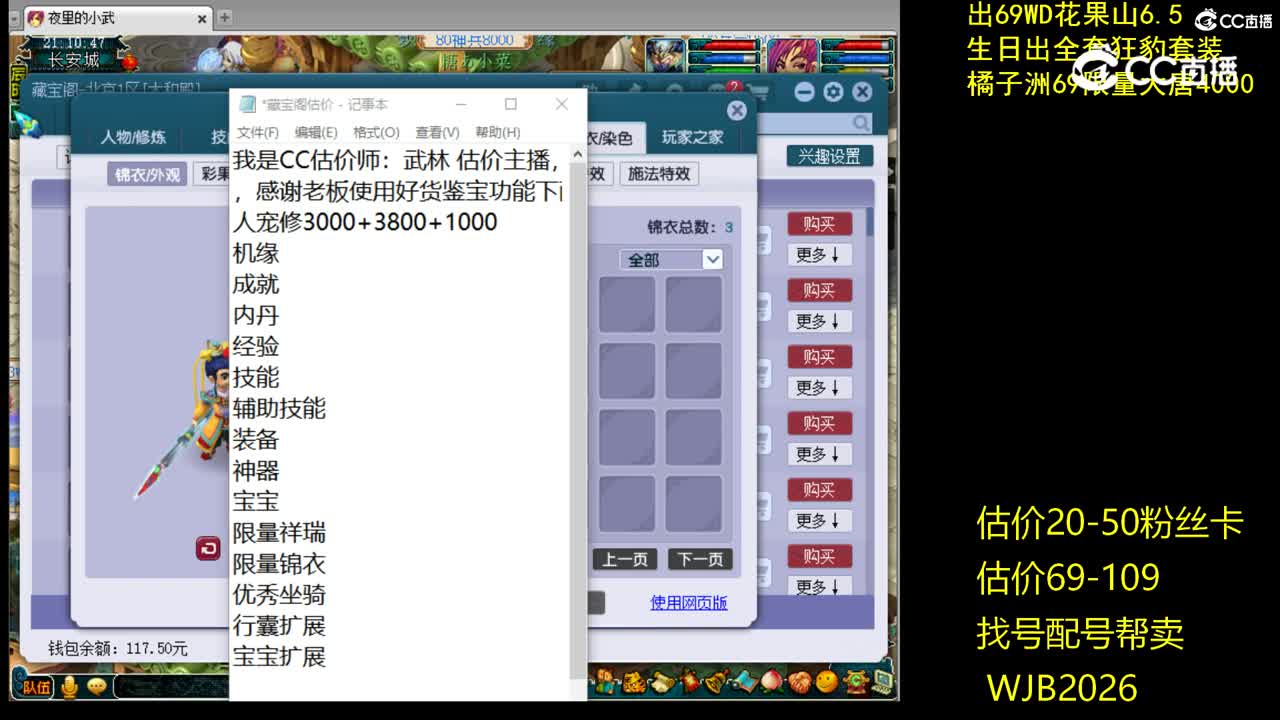This screenshot has width=1280, height=720.
Task: Expand 更多 in the third listing row
Action: pyautogui.click(x=818, y=387)
